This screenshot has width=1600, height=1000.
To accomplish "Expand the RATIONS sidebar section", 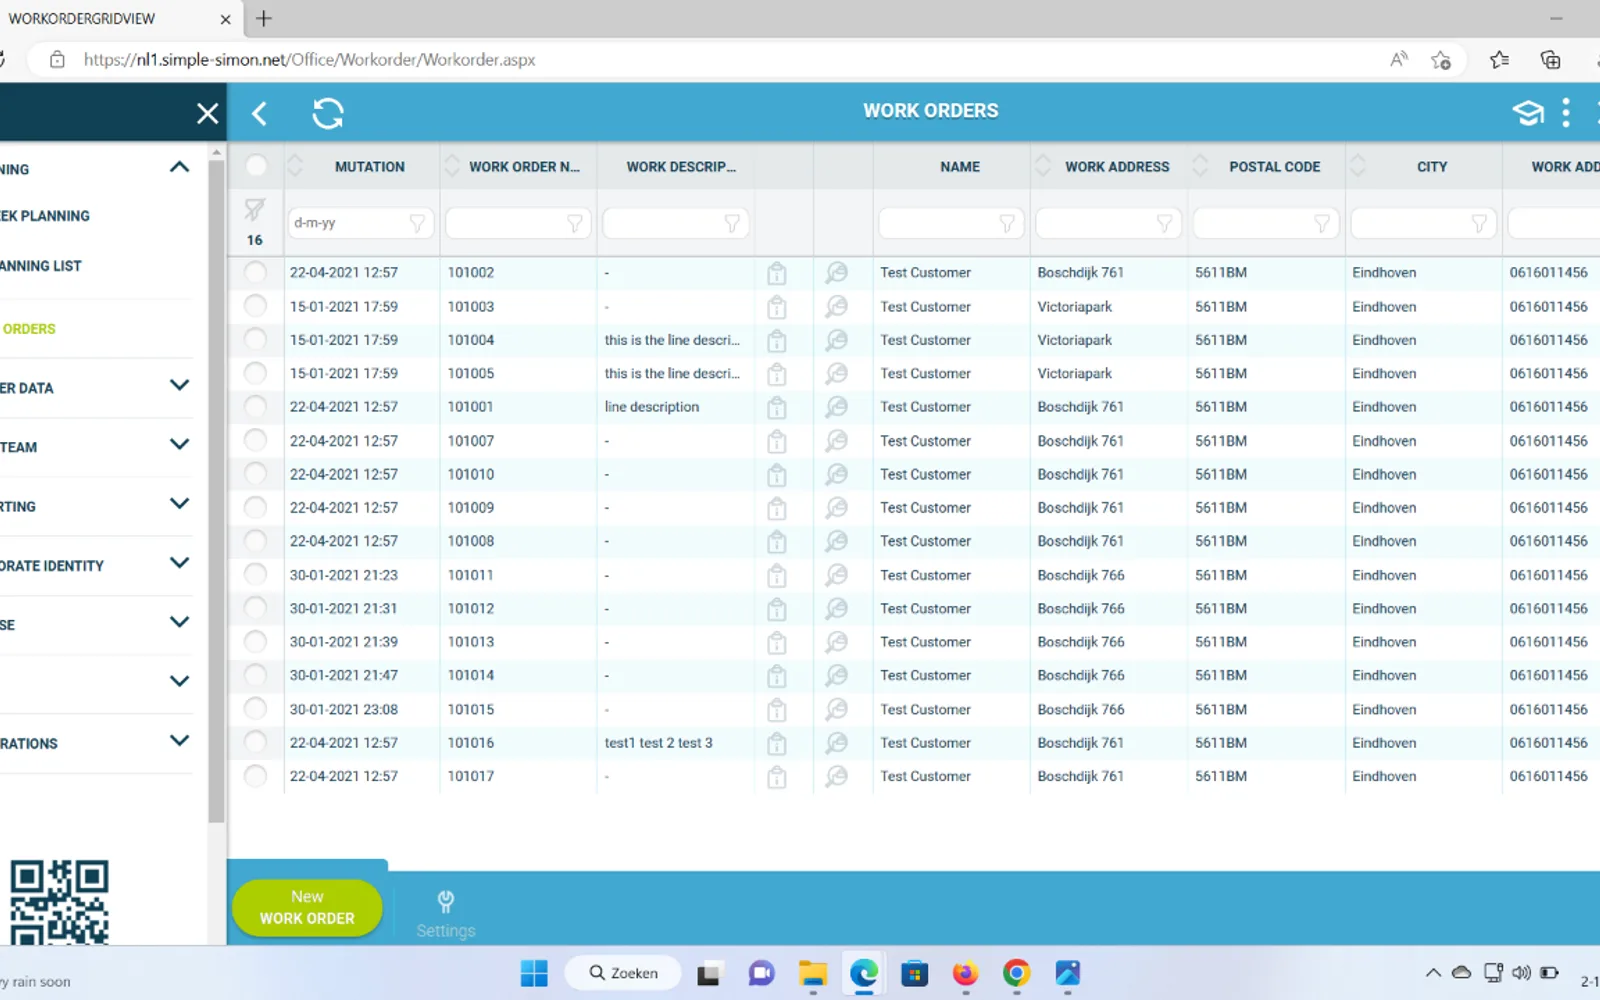I will [x=179, y=741].
